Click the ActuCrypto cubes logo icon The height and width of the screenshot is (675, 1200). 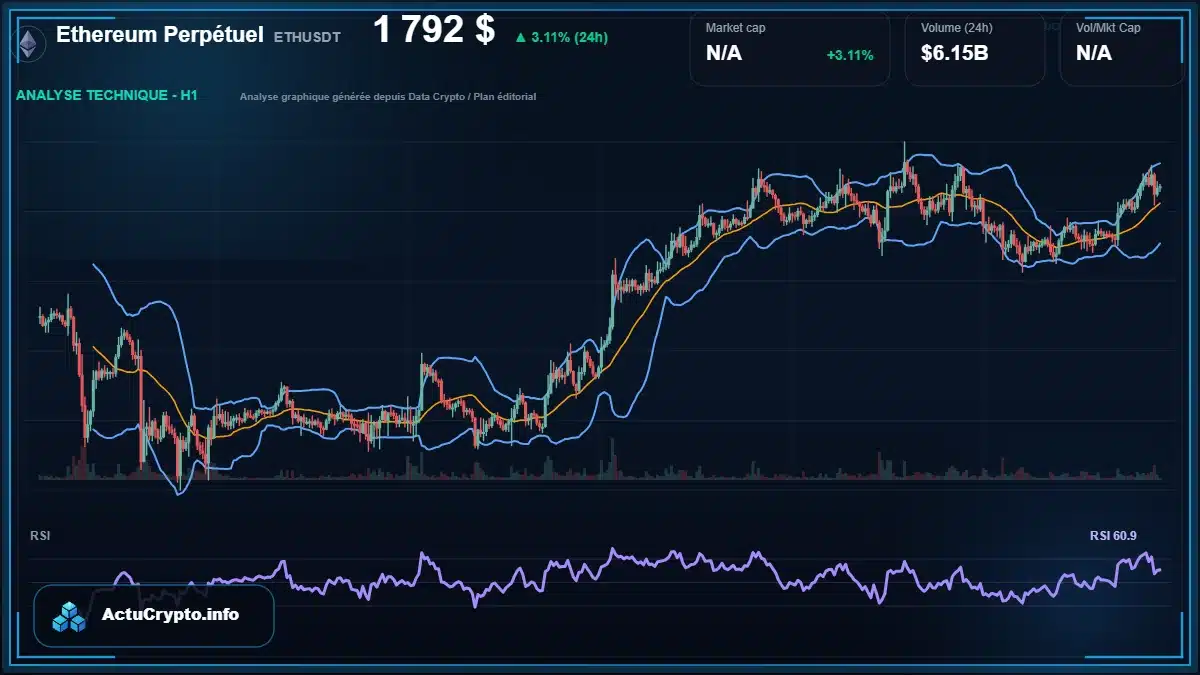click(x=70, y=616)
